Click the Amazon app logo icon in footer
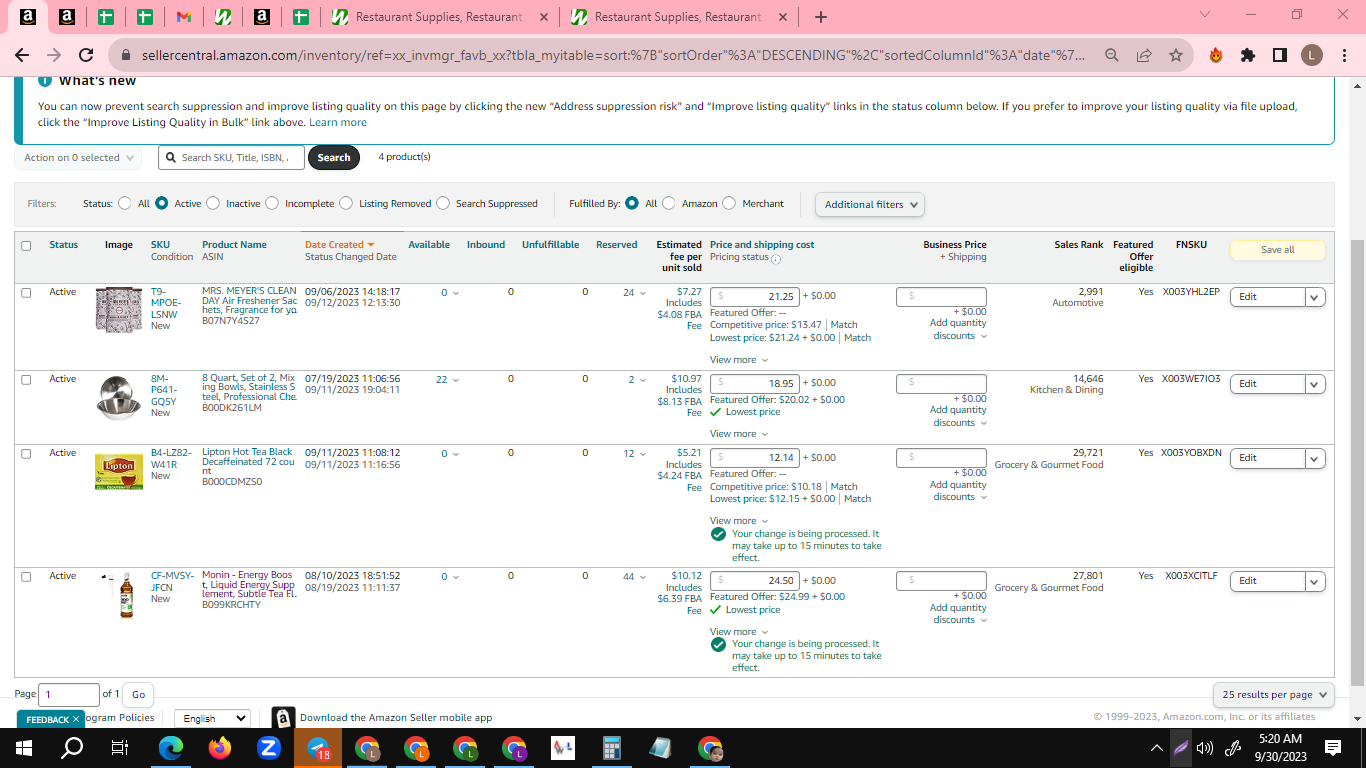This screenshot has width=1366, height=768. 283,718
